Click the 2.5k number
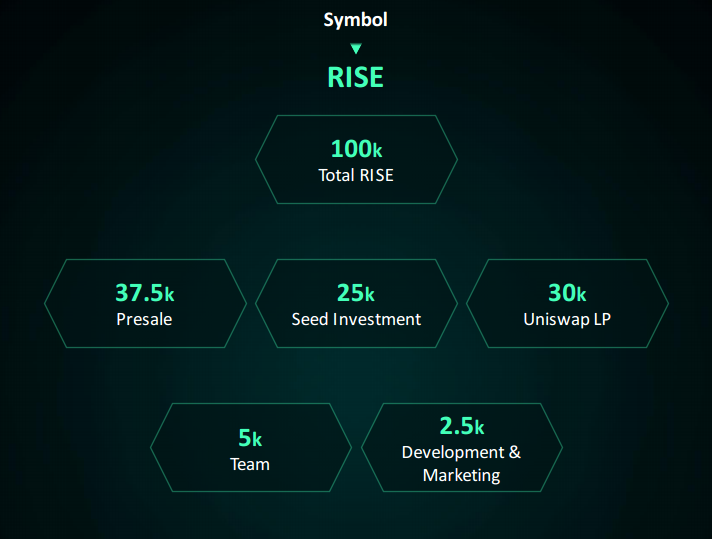Image resolution: width=712 pixels, height=539 pixels. coord(462,426)
